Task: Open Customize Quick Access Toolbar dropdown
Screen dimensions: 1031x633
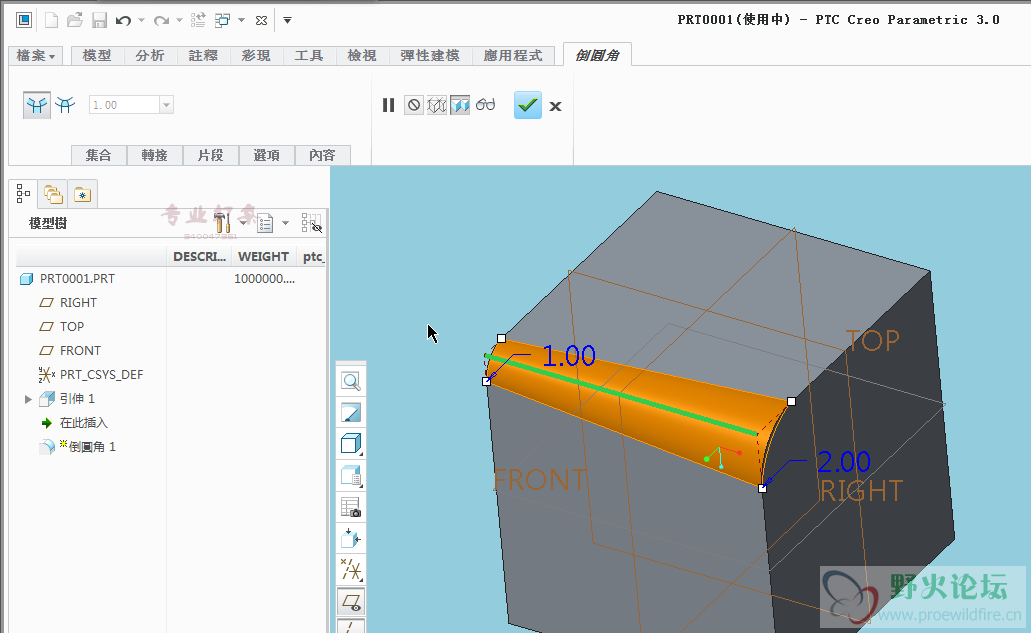Action: (x=287, y=20)
